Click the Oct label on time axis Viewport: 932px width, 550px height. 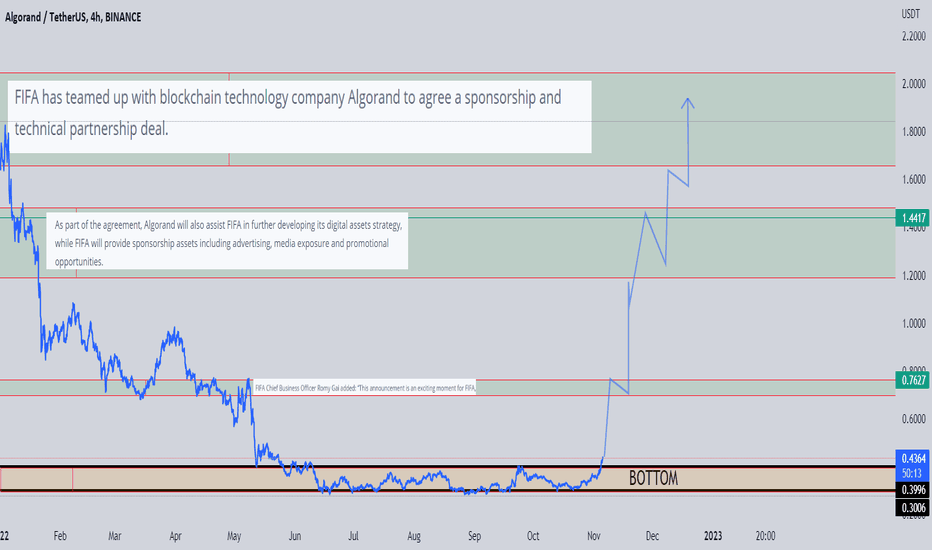533,536
